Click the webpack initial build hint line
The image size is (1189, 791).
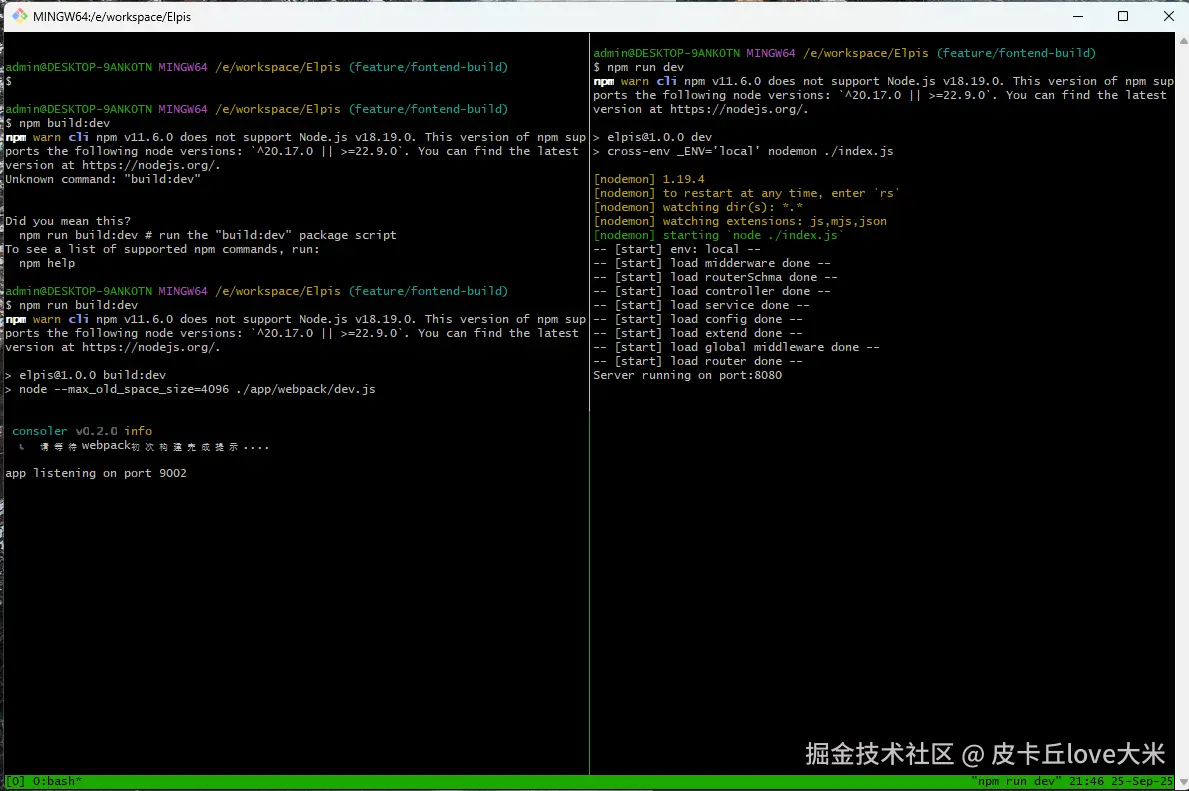click(x=144, y=446)
